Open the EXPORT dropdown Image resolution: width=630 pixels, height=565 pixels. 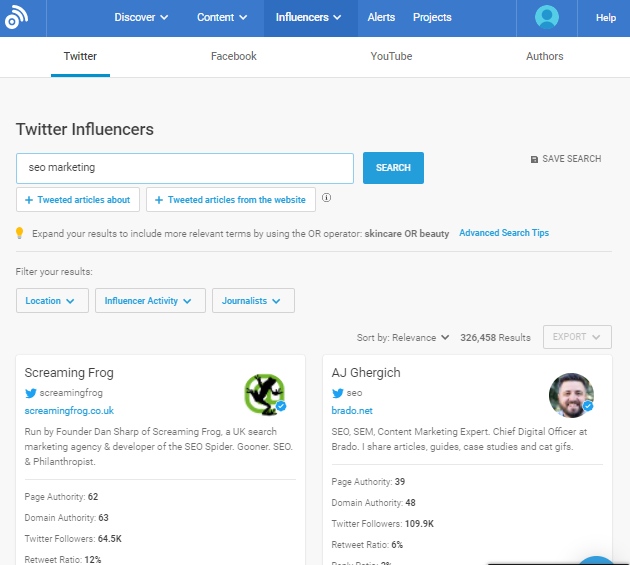pyautogui.click(x=577, y=337)
